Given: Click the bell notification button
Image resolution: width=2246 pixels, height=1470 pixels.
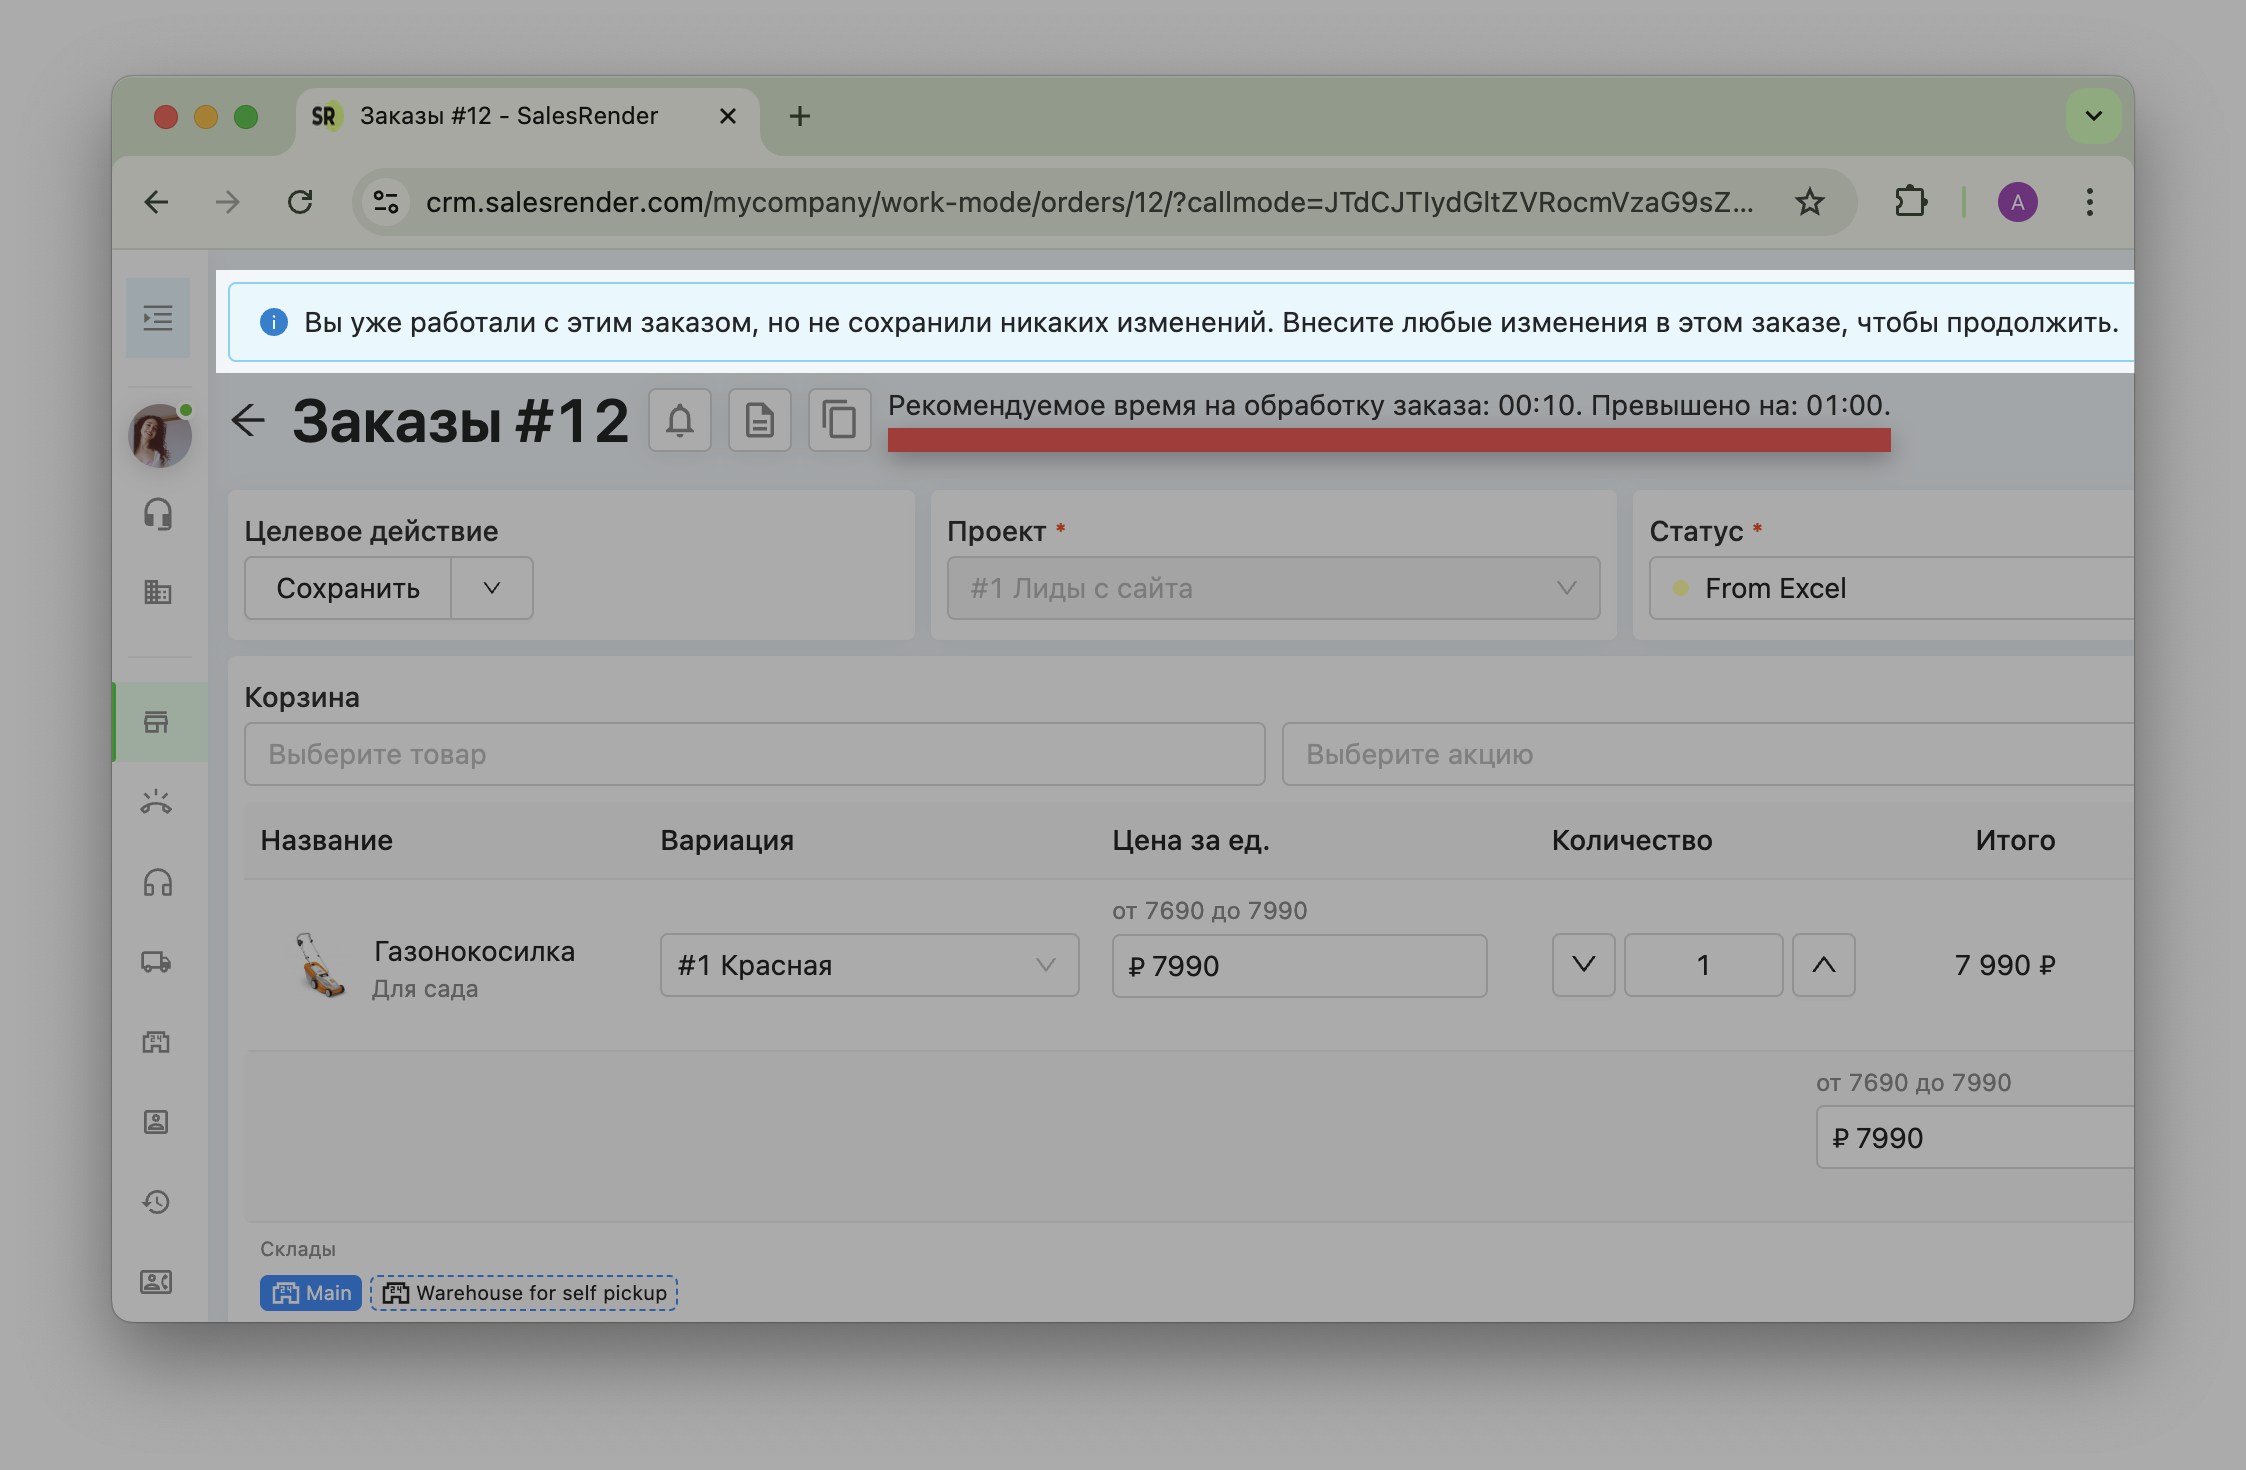Looking at the screenshot, I should pos(680,420).
